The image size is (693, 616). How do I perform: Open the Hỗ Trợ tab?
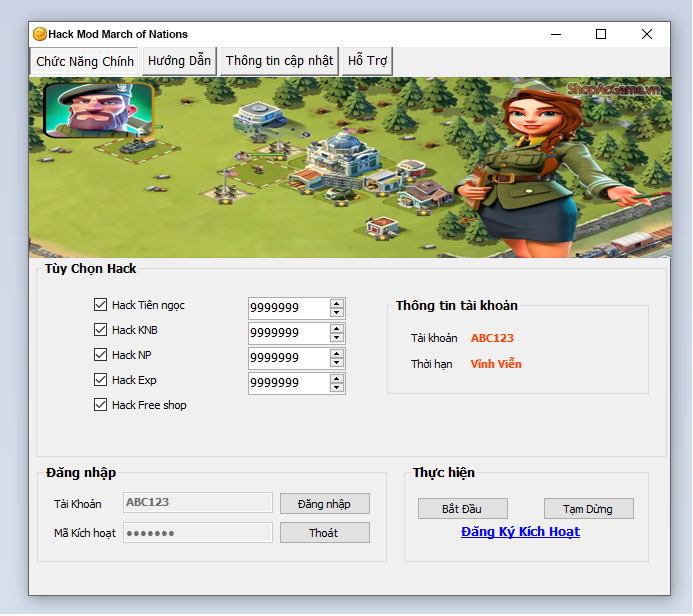point(367,61)
